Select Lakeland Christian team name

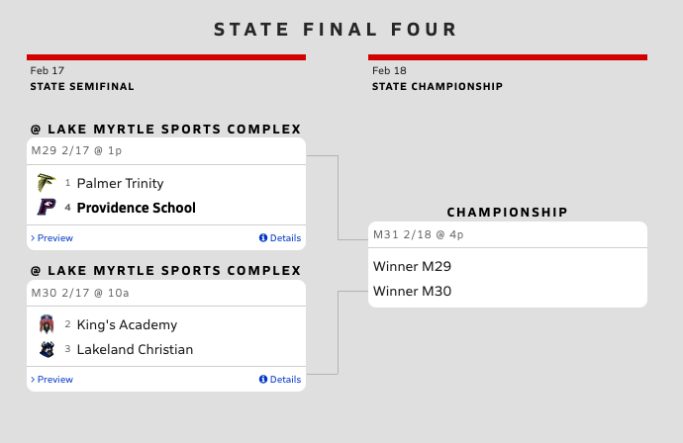[135, 349]
